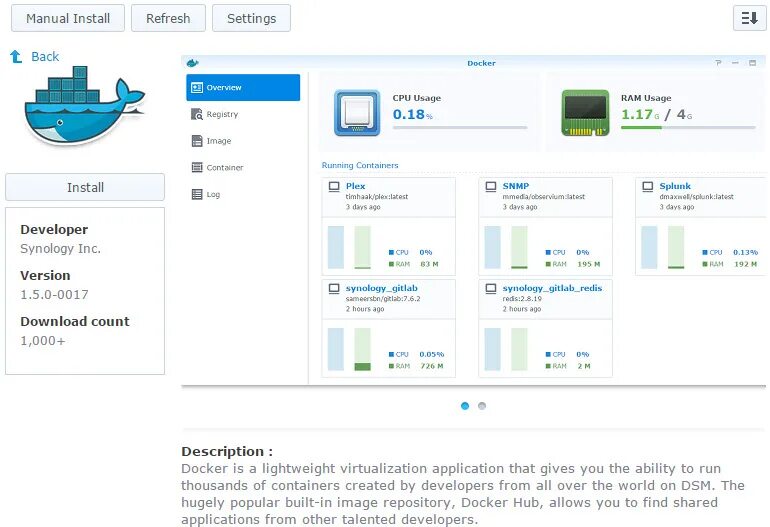Click the Splunk 0.13% CPU value
770x527 pixels.
pos(745,252)
